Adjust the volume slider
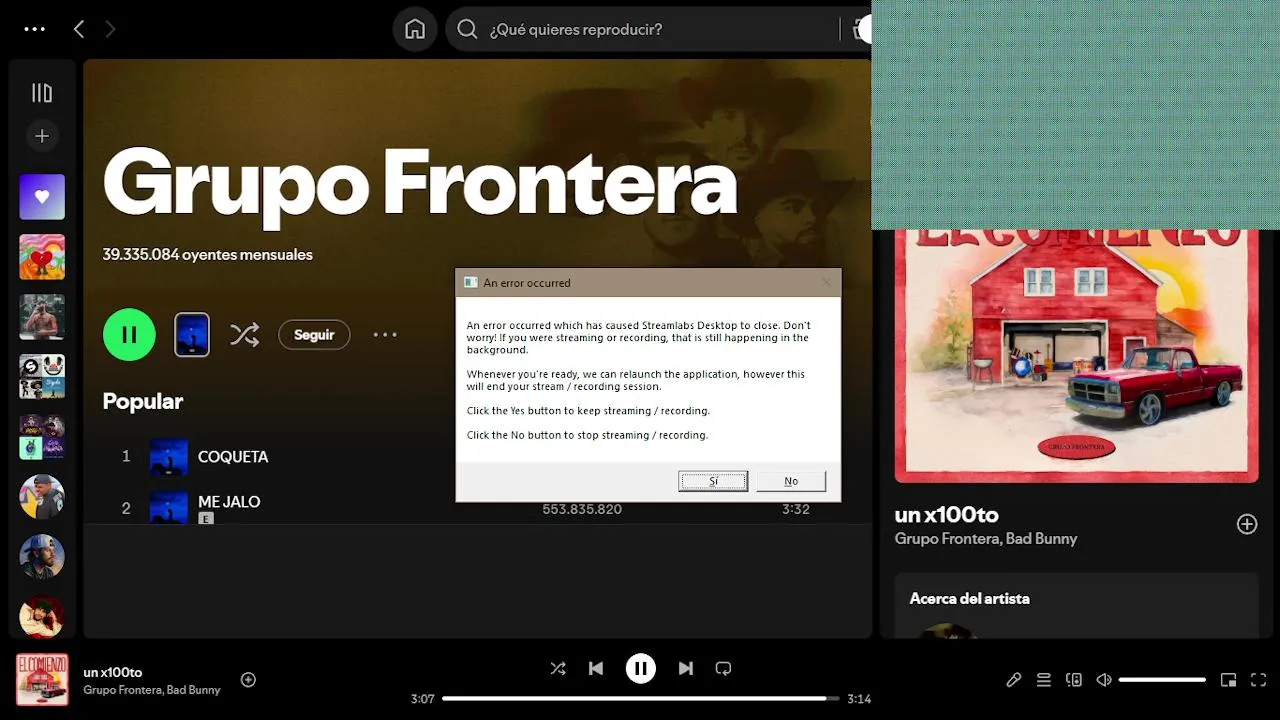This screenshot has width=1280, height=720. [1162, 680]
